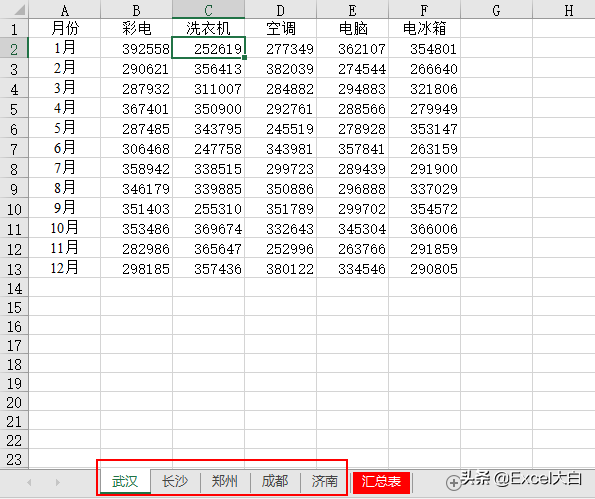Select cell containing 279949
This screenshot has height=499, width=595.
[x=424, y=109]
